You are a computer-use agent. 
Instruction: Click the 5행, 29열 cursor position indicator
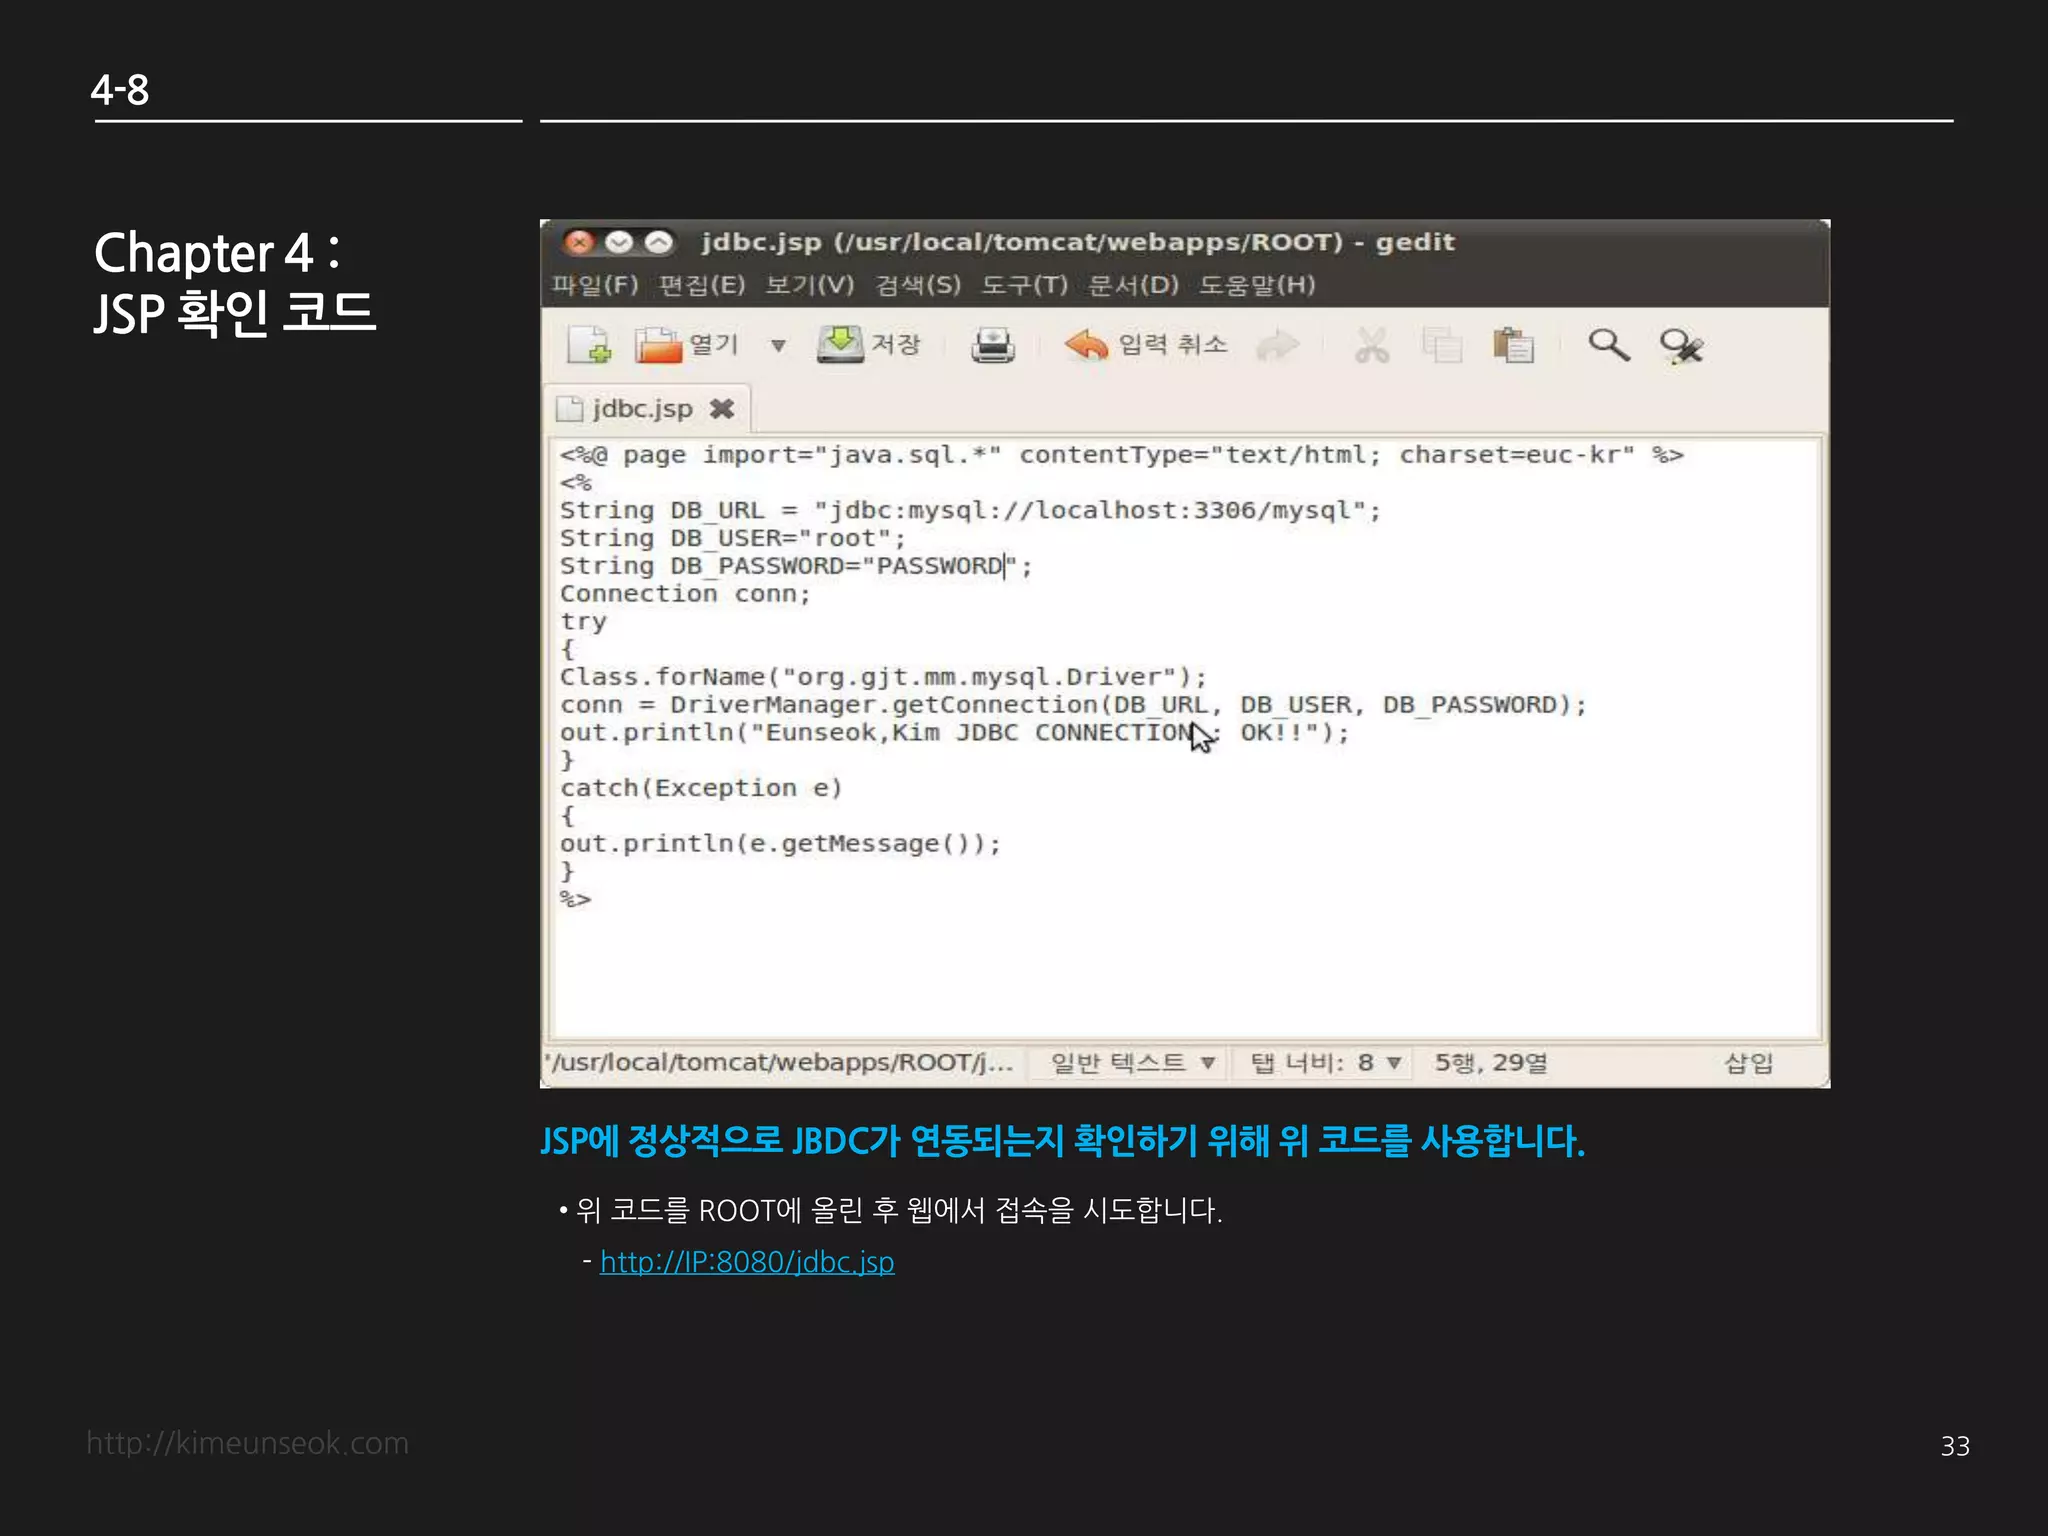pyautogui.click(x=1491, y=1062)
